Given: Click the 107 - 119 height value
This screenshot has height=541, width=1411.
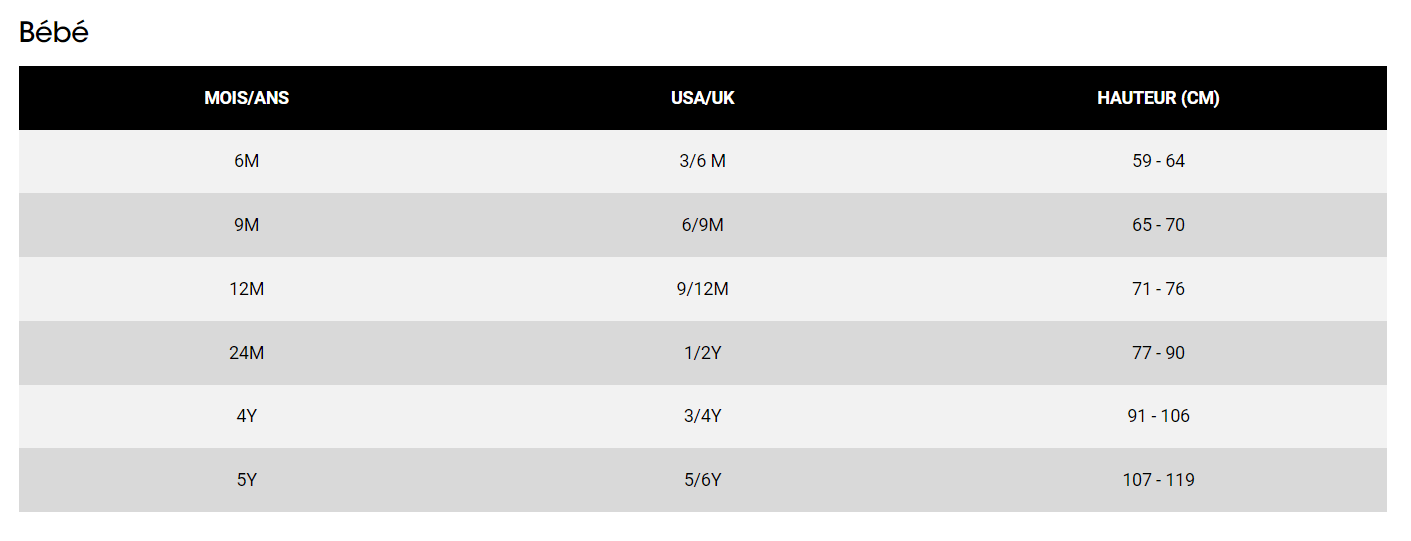Looking at the screenshot, I should coord(1158,480).
